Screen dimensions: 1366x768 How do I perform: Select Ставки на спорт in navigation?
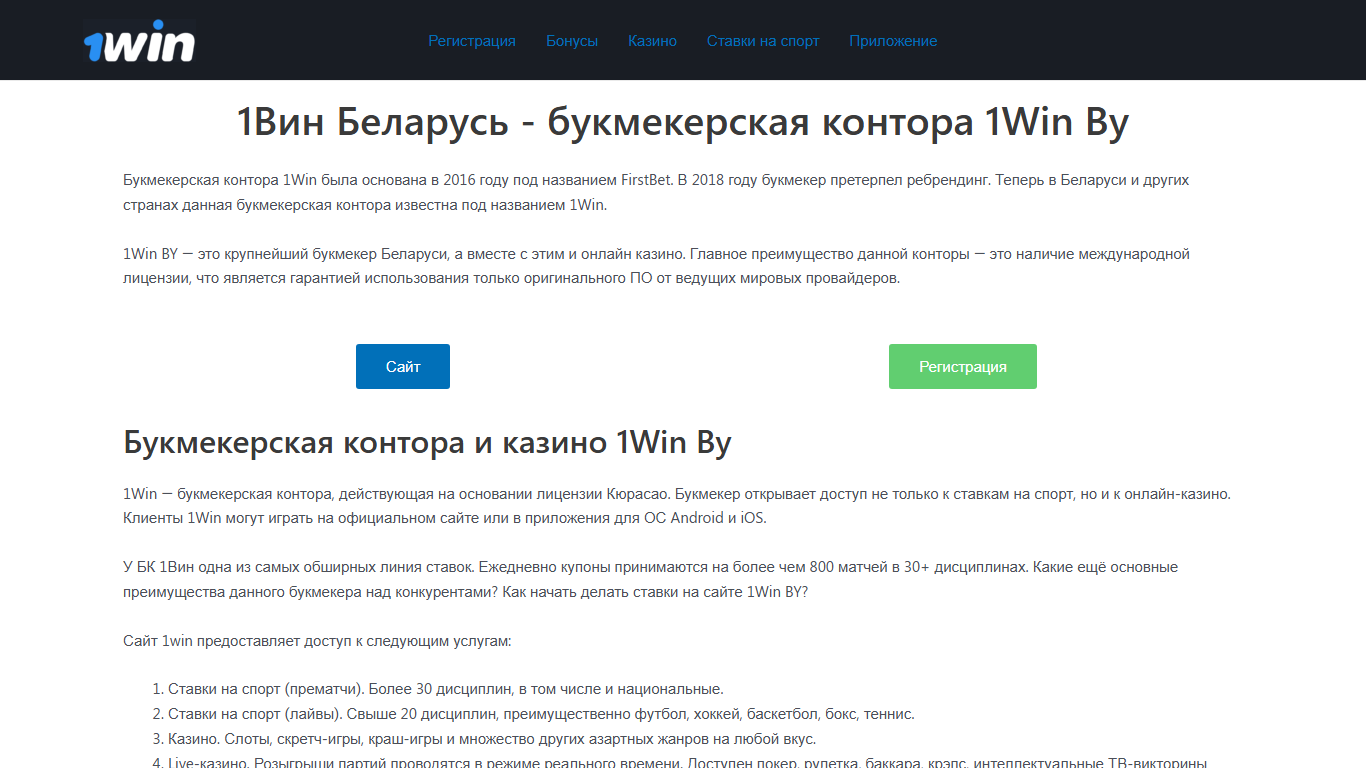(763, 41)
